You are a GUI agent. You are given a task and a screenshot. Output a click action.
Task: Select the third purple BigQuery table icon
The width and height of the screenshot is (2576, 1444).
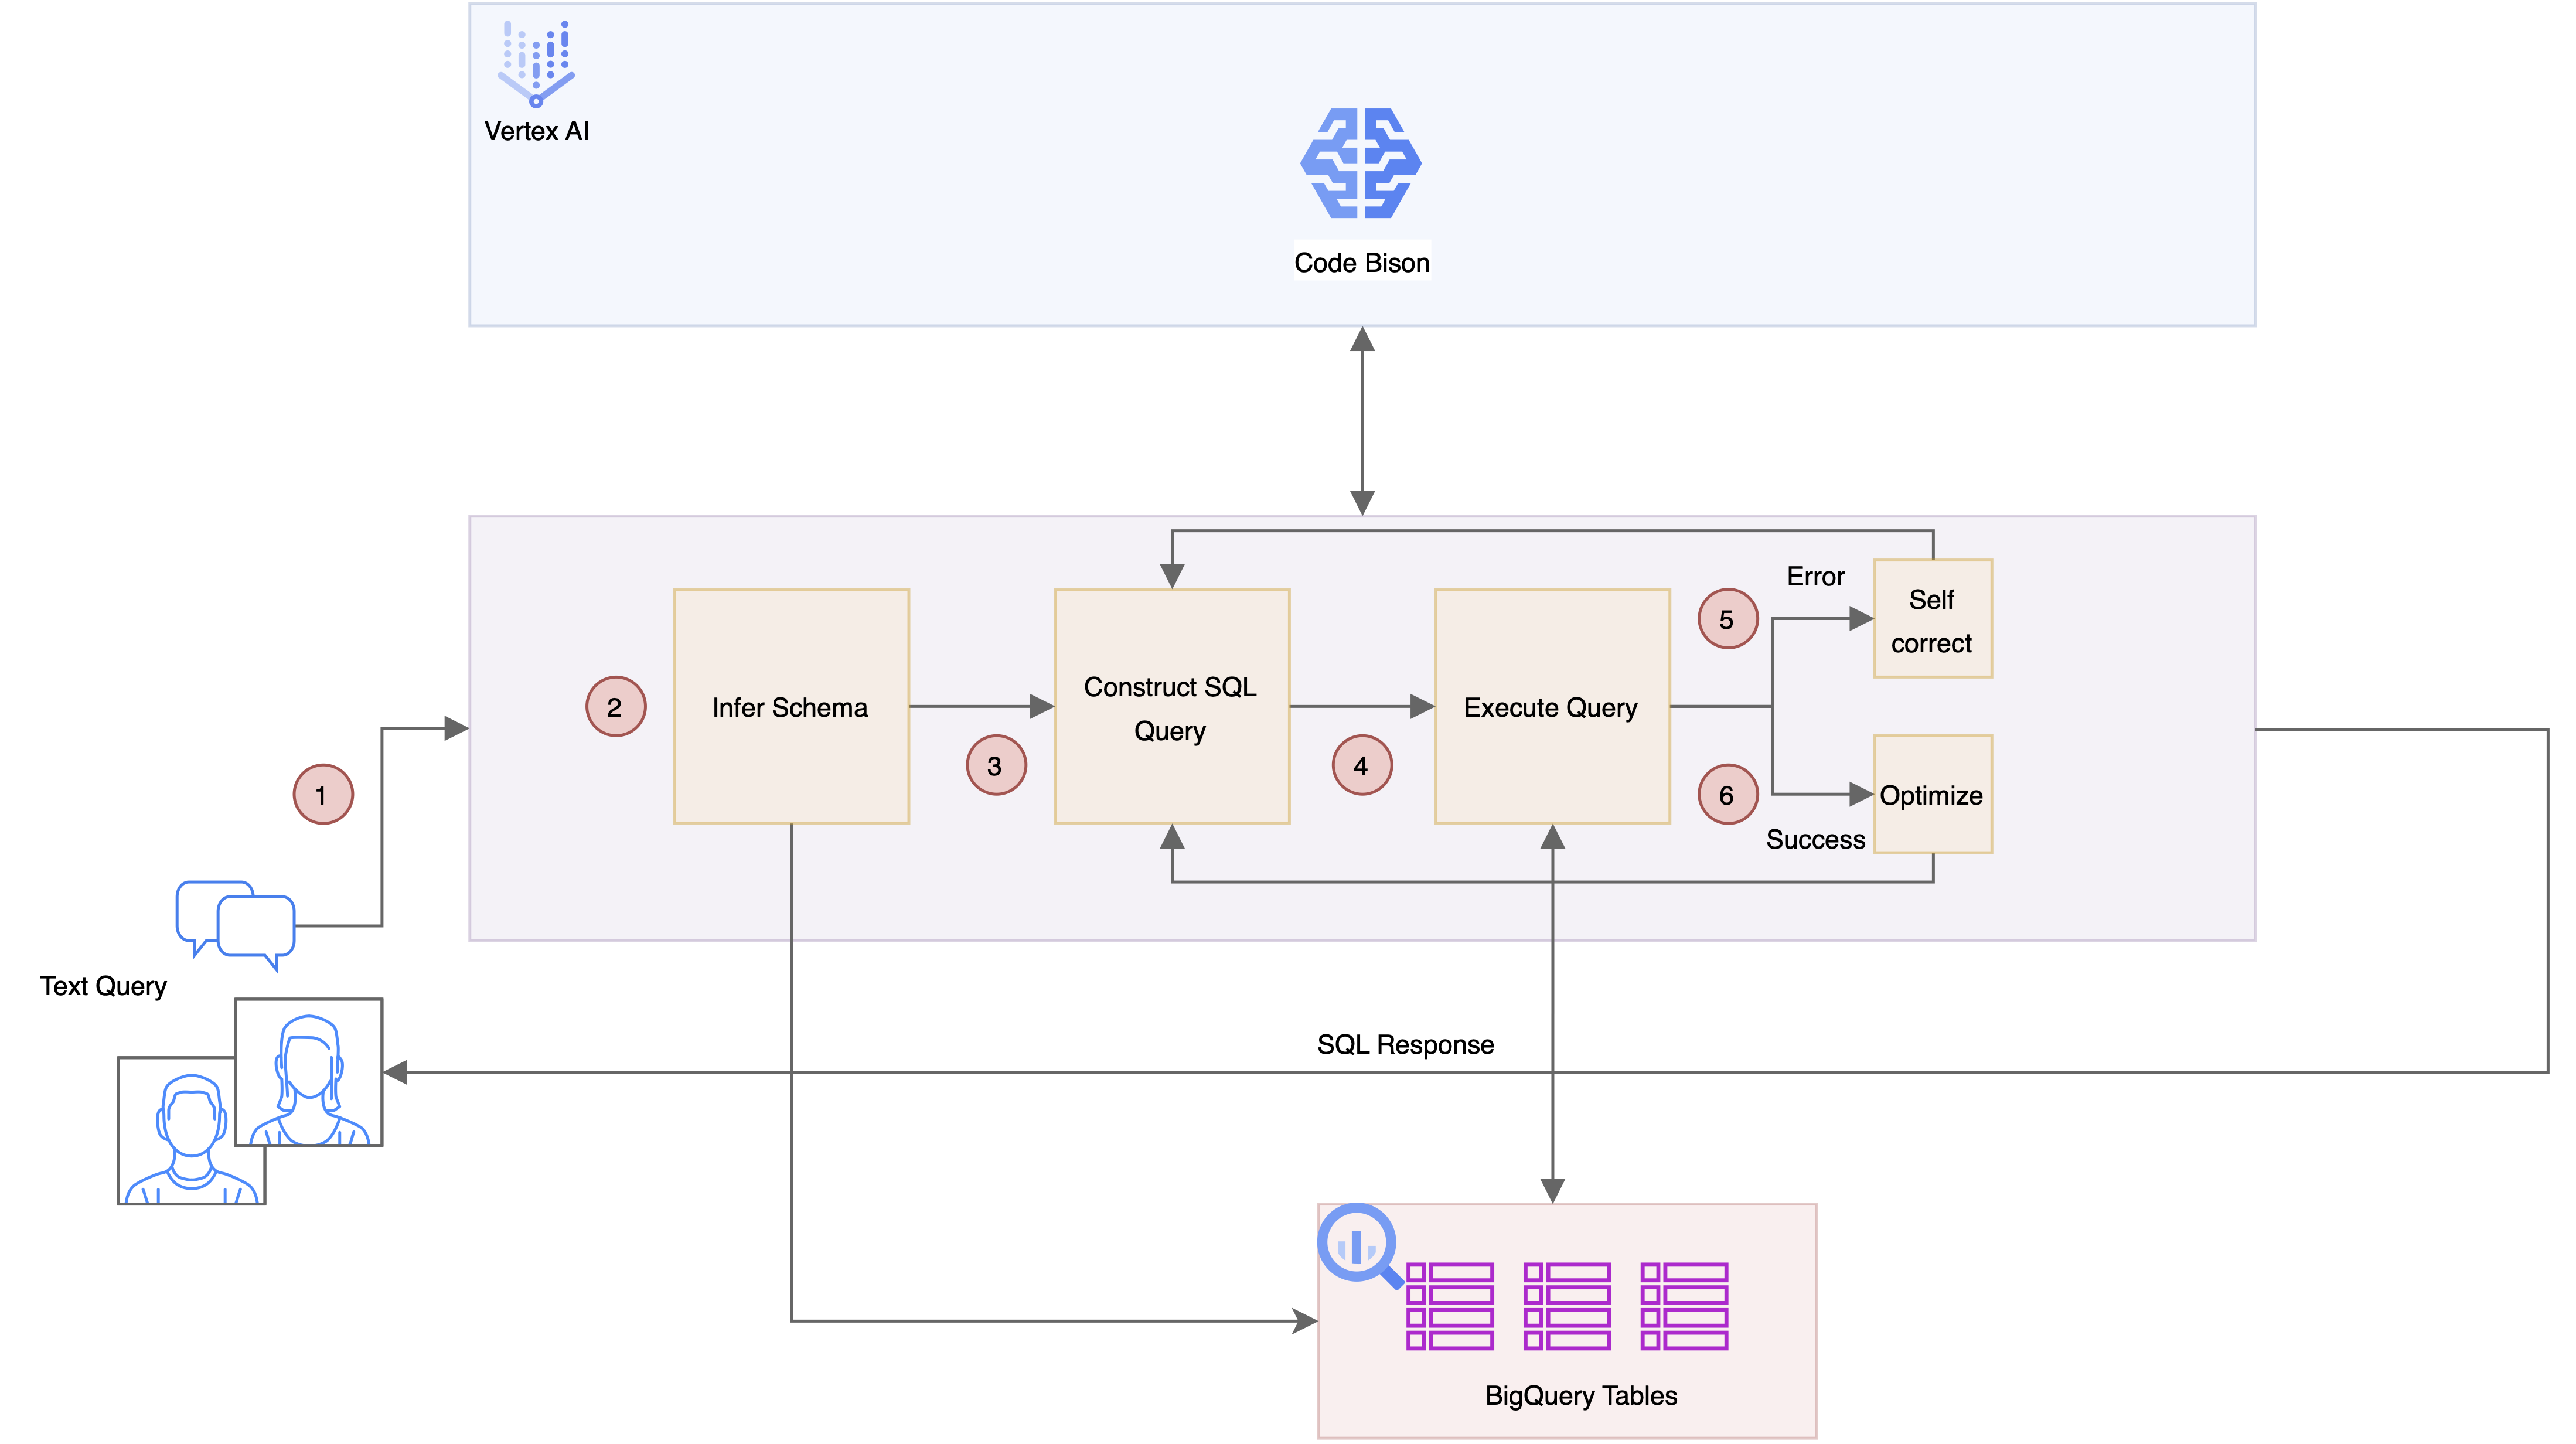1684,1306
